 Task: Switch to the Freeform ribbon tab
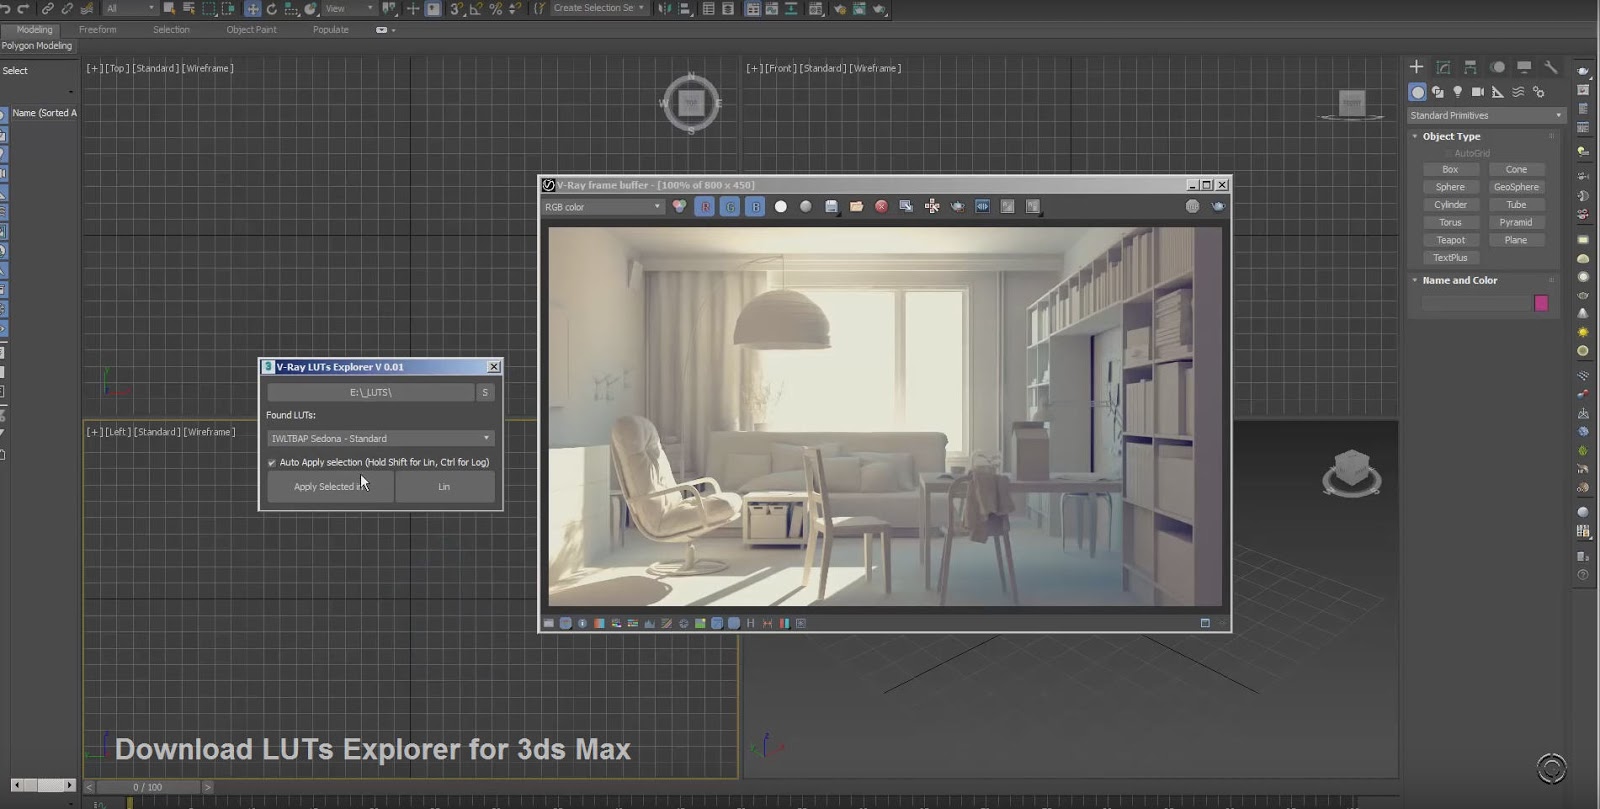coord(98,30)
